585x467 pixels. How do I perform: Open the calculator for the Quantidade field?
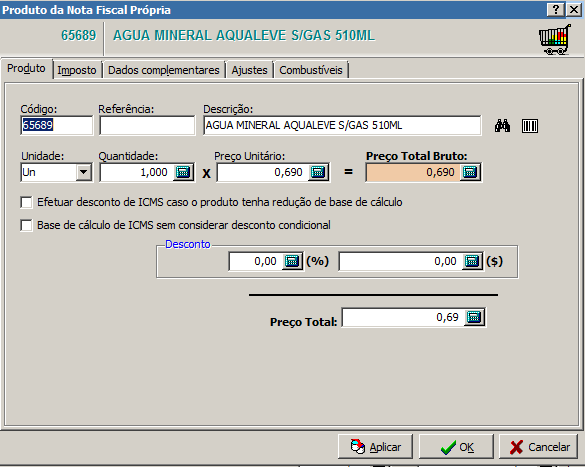(x=183, y=172)
